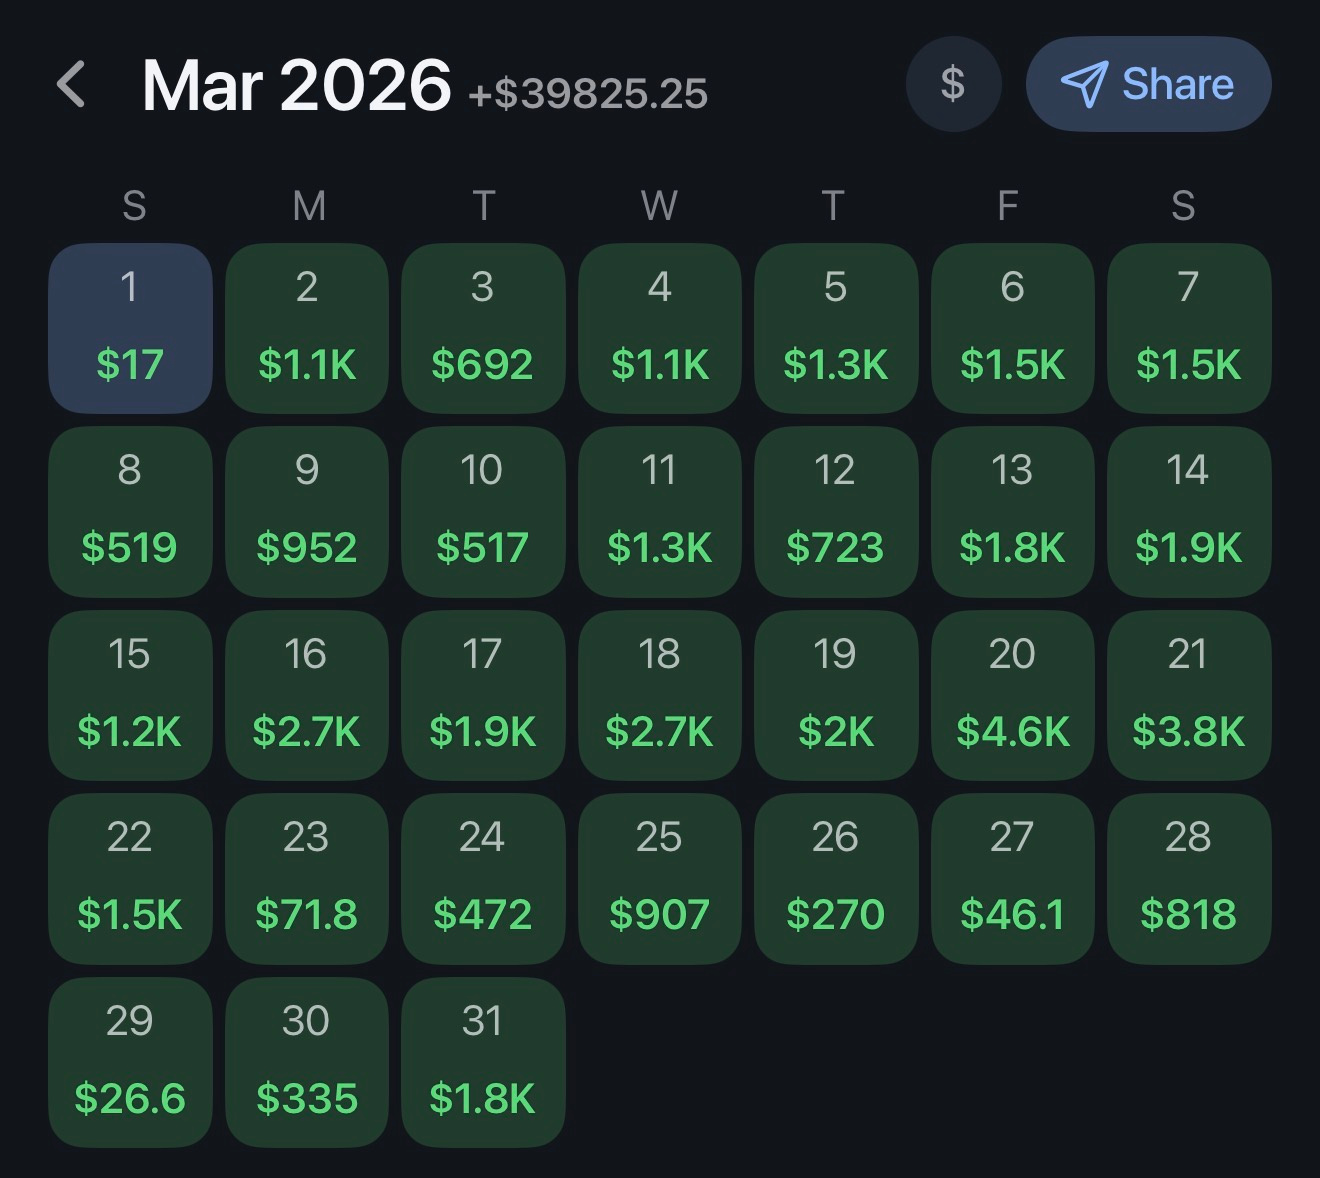Open day 16 showing $2.7K
This screenshot has height=1178, width=1320.
click(x=307, y=695)
